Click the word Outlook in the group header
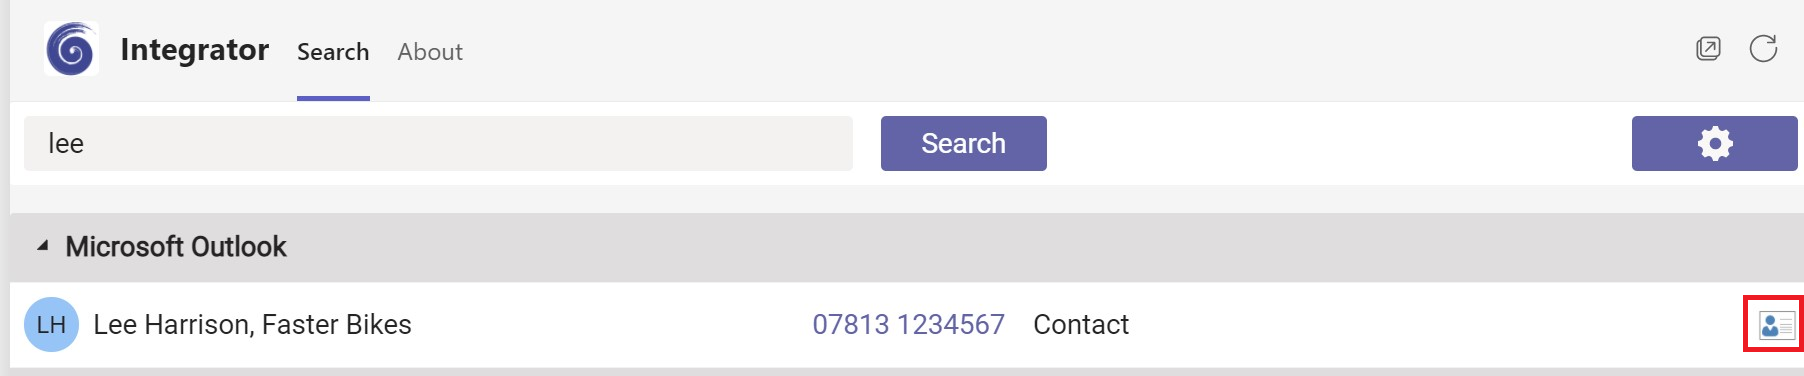The width and height of the screenshot is (1804, 376). click(x=239, y=246)
